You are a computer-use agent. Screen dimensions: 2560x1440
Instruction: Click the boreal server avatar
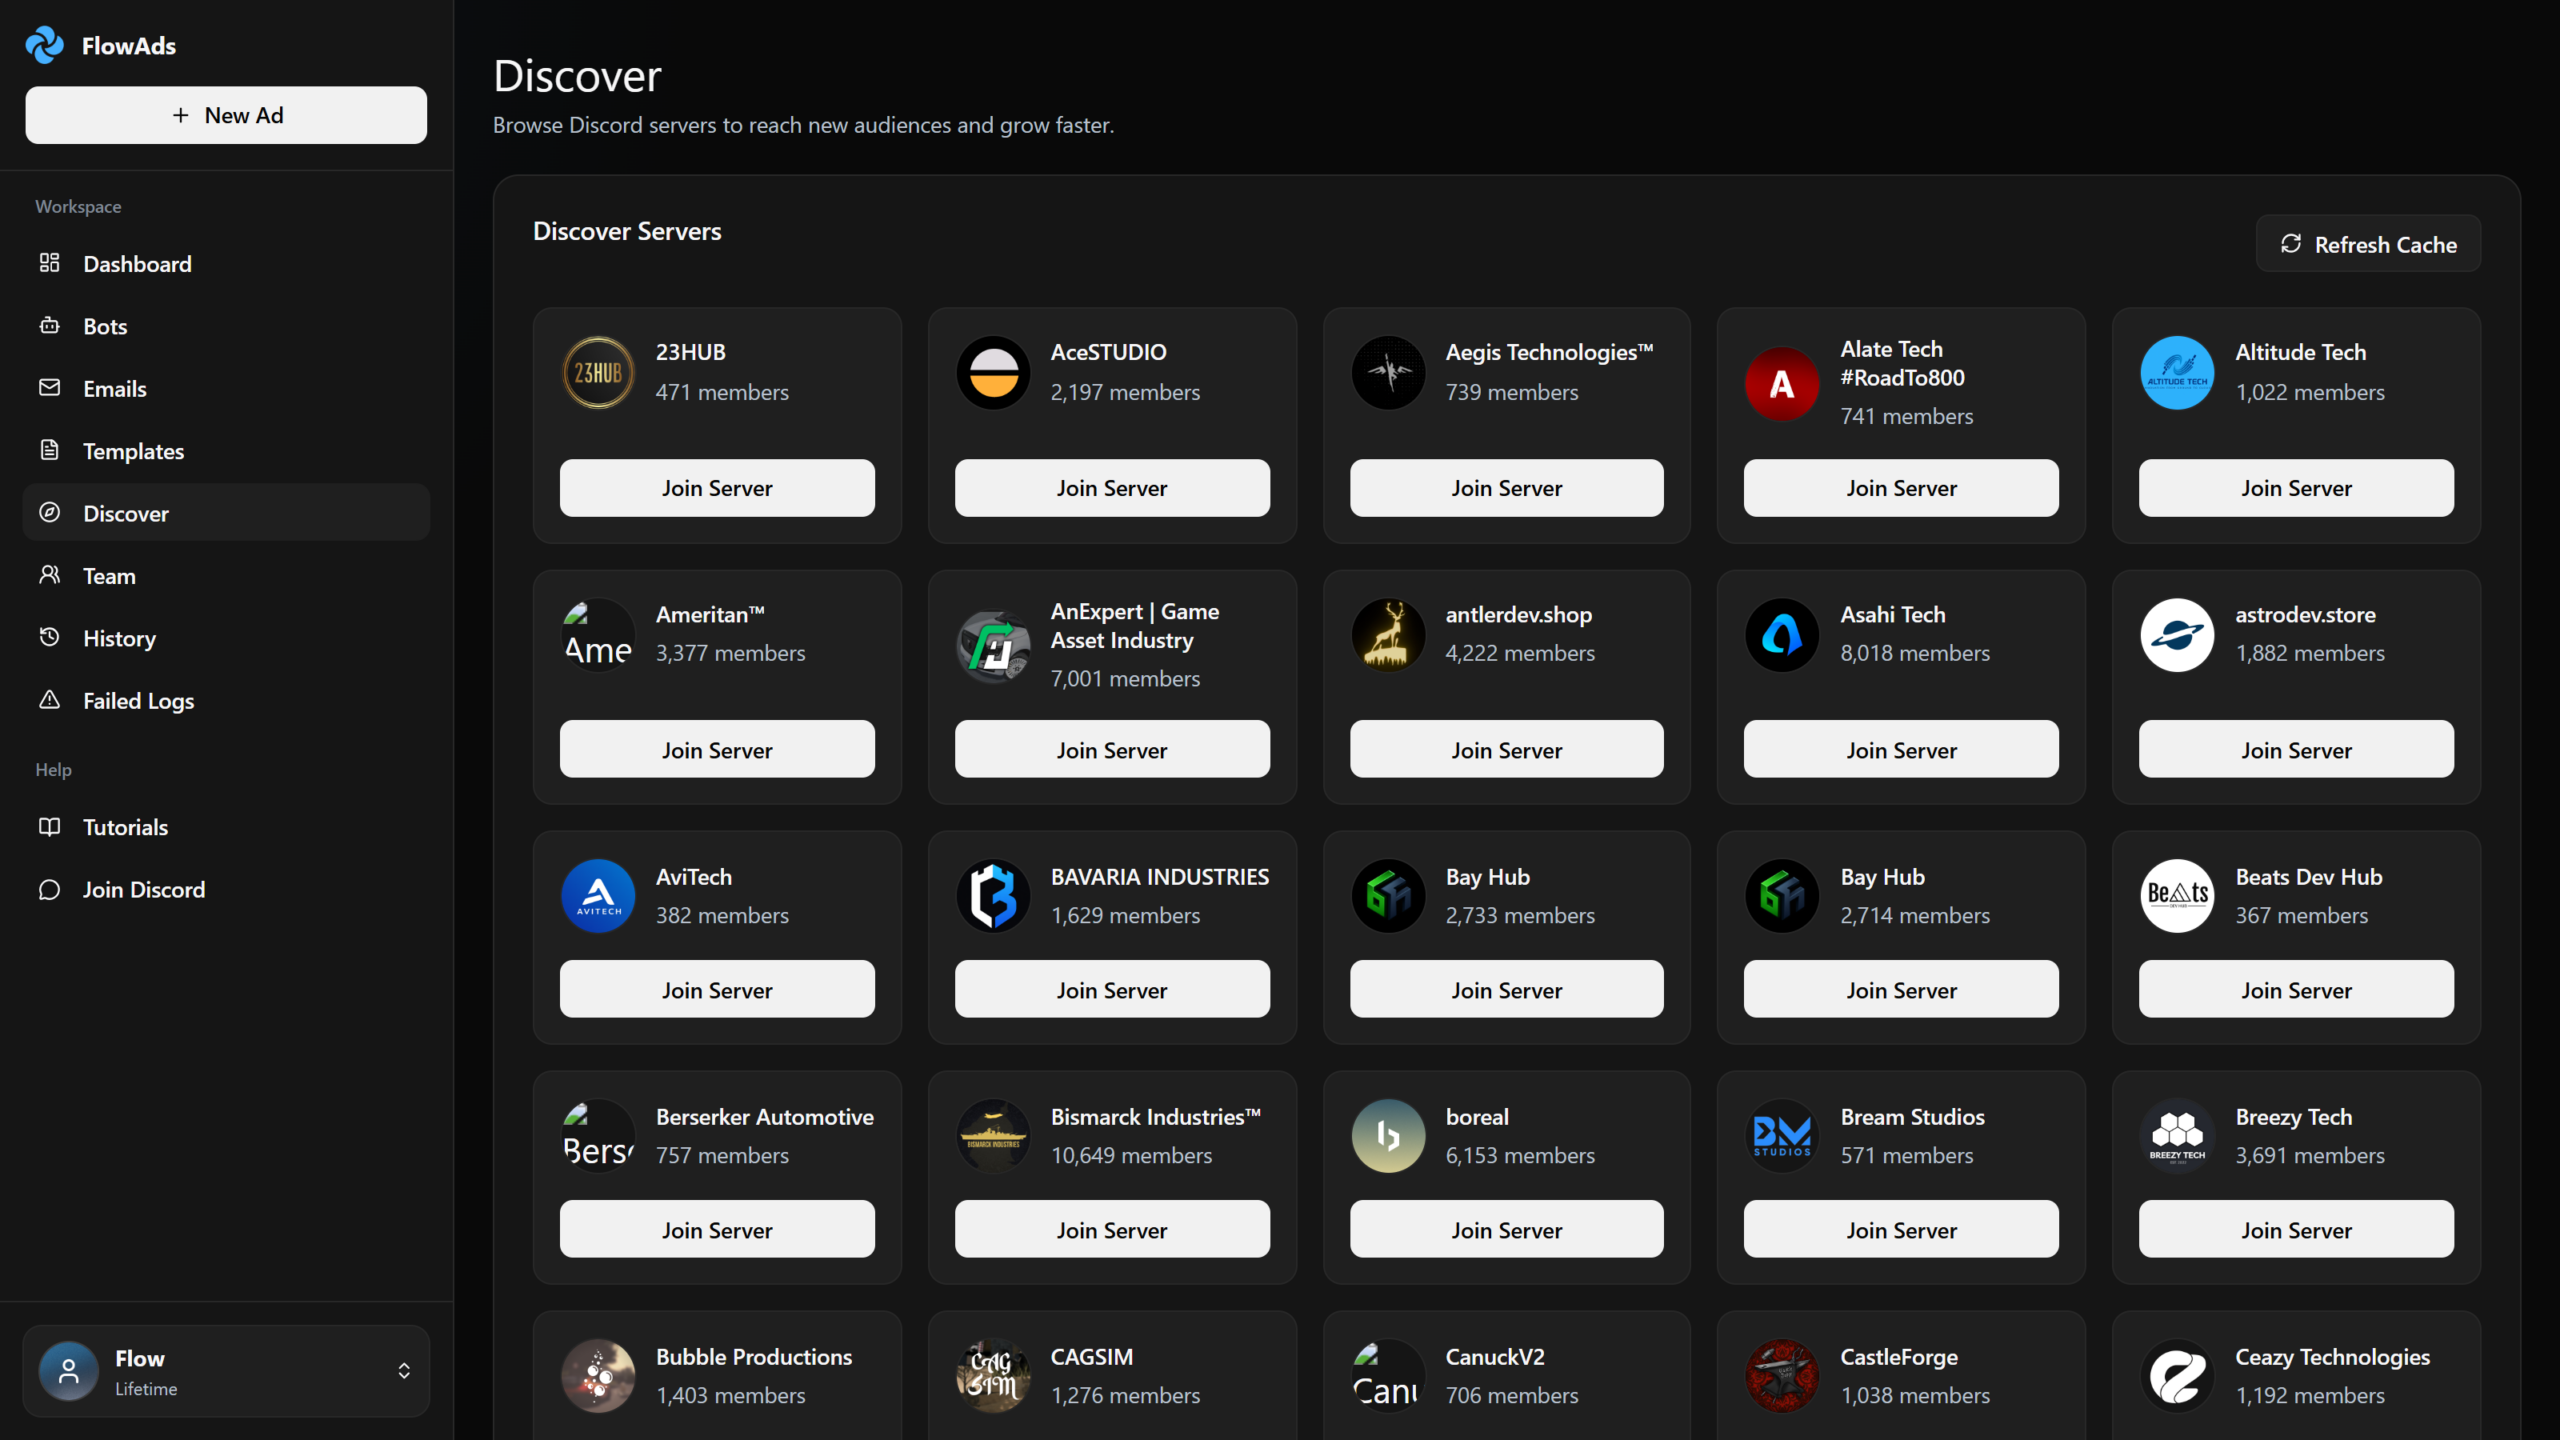pos(1388,1136)
